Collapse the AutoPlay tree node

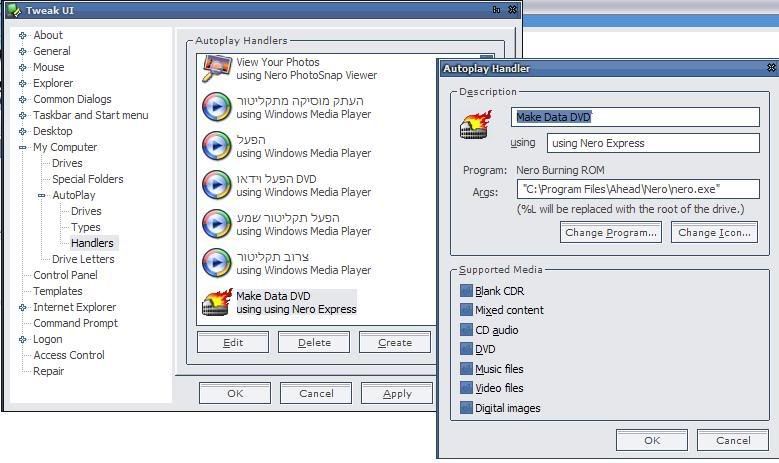point(42,195)
